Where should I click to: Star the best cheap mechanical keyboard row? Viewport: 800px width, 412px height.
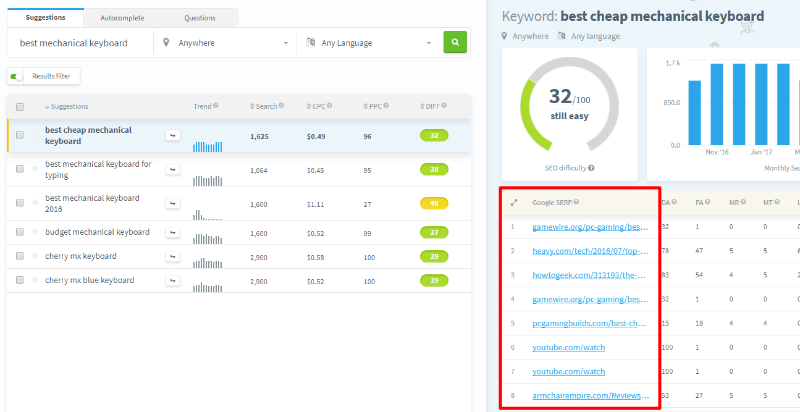(35, 135)
